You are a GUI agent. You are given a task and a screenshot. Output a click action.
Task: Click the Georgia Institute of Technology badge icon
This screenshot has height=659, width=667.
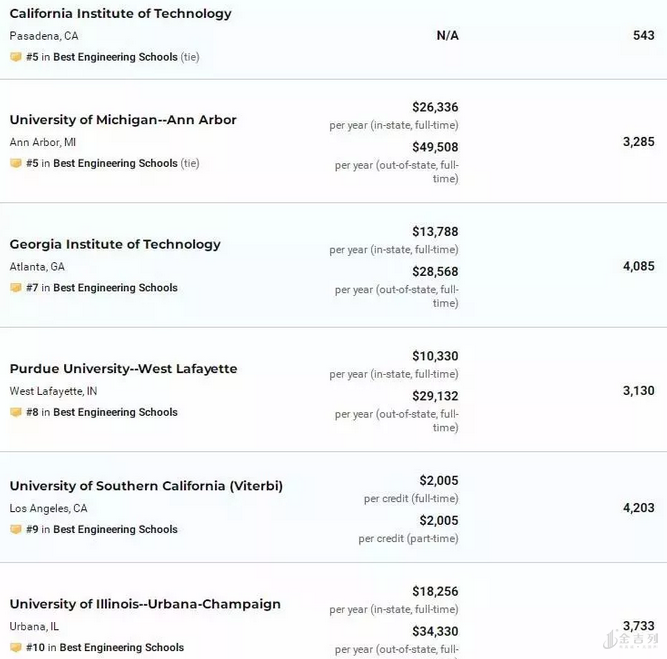click(x=16, y=288)
